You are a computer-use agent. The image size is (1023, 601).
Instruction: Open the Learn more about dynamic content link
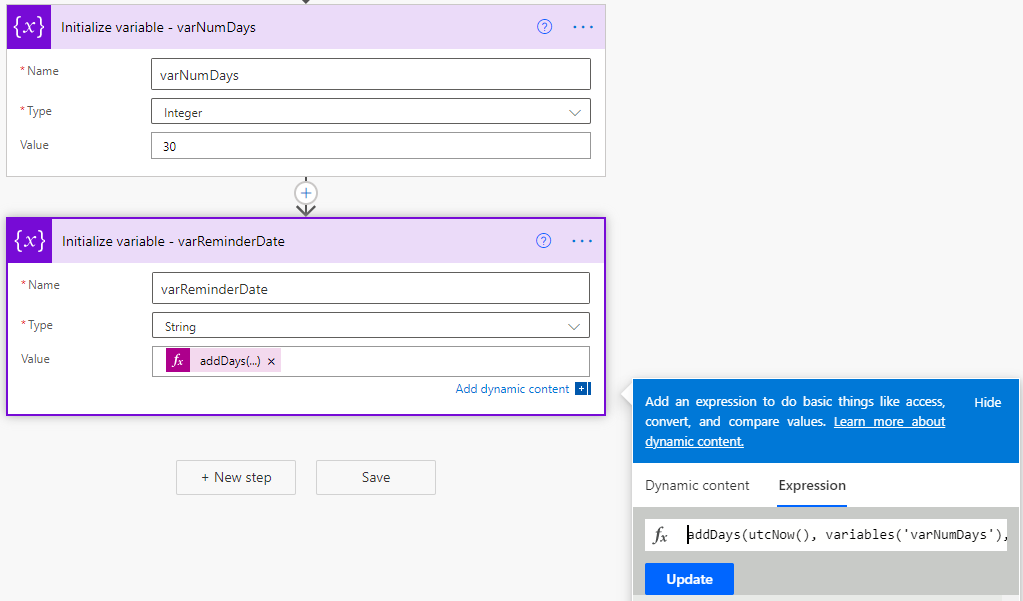point(888,421)
